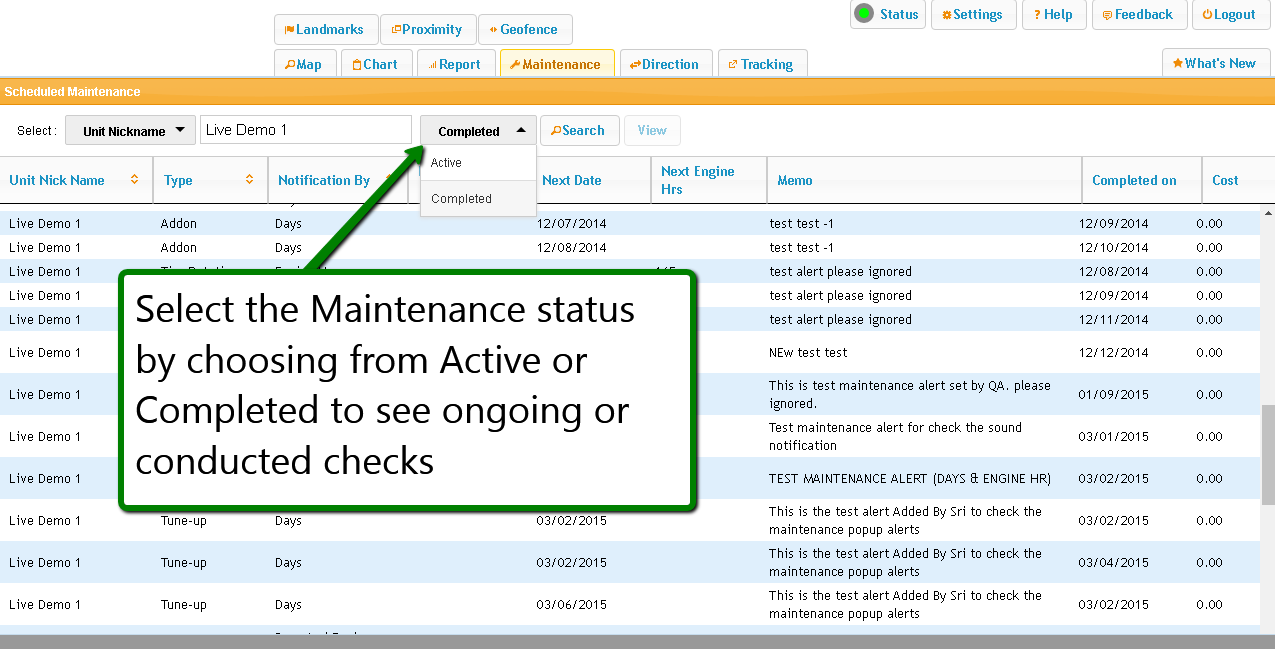Viewport: 1275px width, 649px height.
Task: Open the Landmarks tab
Action: pos(324,30)
